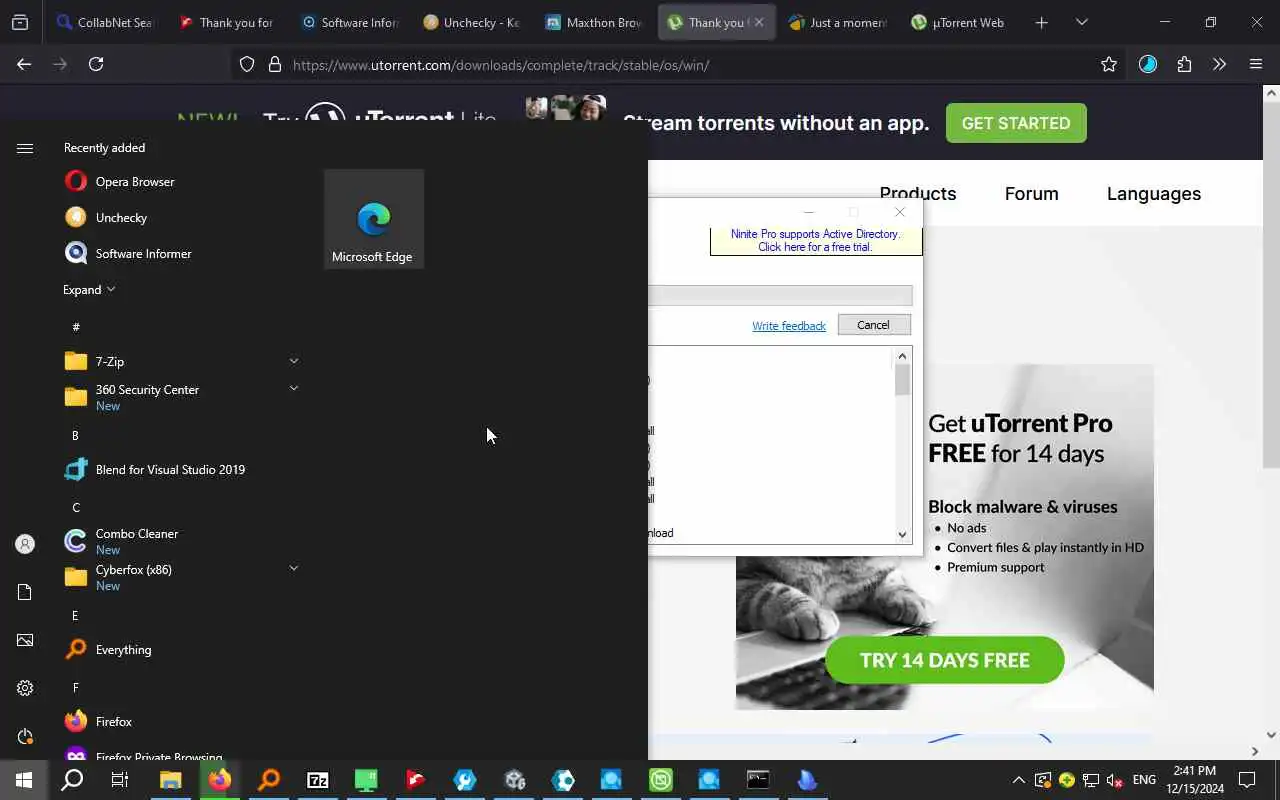The width and height of the screenshot is (1280, 800).
Task: Bookmark this page with the star icon
Action: 1108,64
